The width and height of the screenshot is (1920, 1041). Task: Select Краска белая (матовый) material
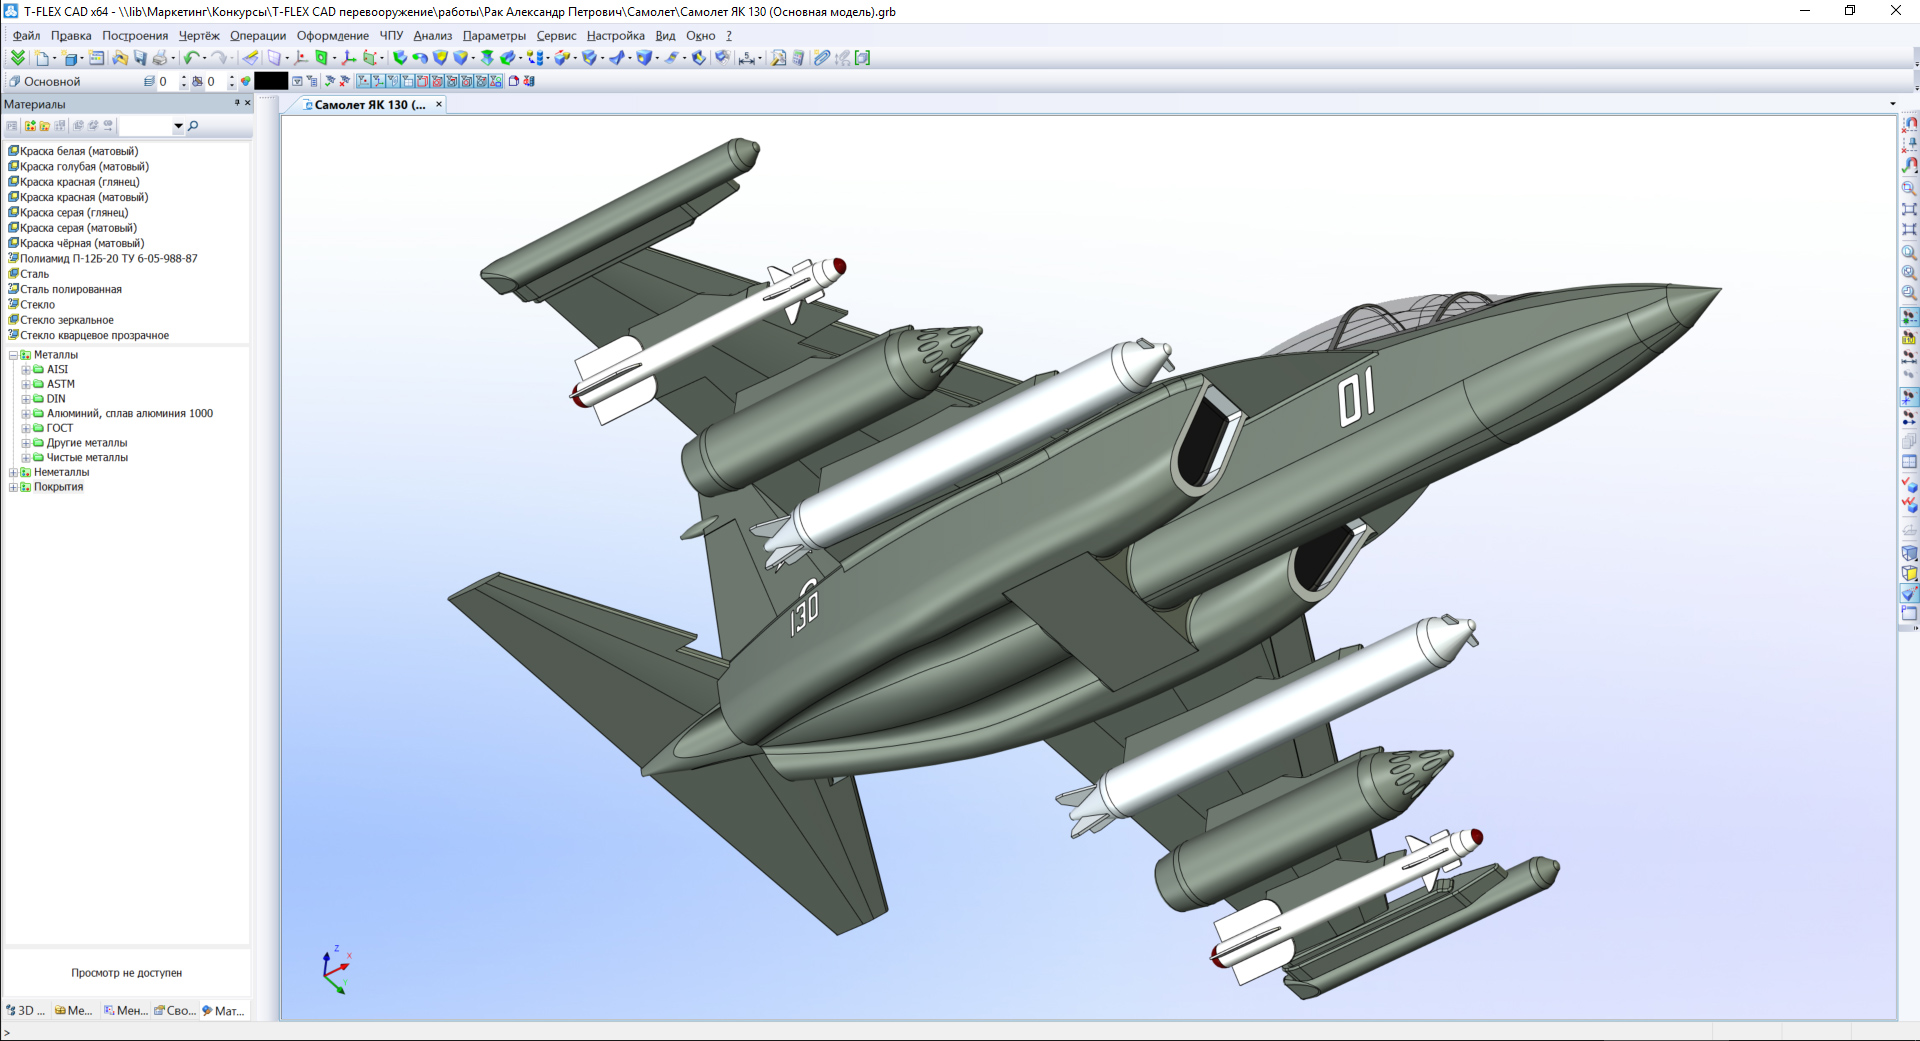pos(79,151)
